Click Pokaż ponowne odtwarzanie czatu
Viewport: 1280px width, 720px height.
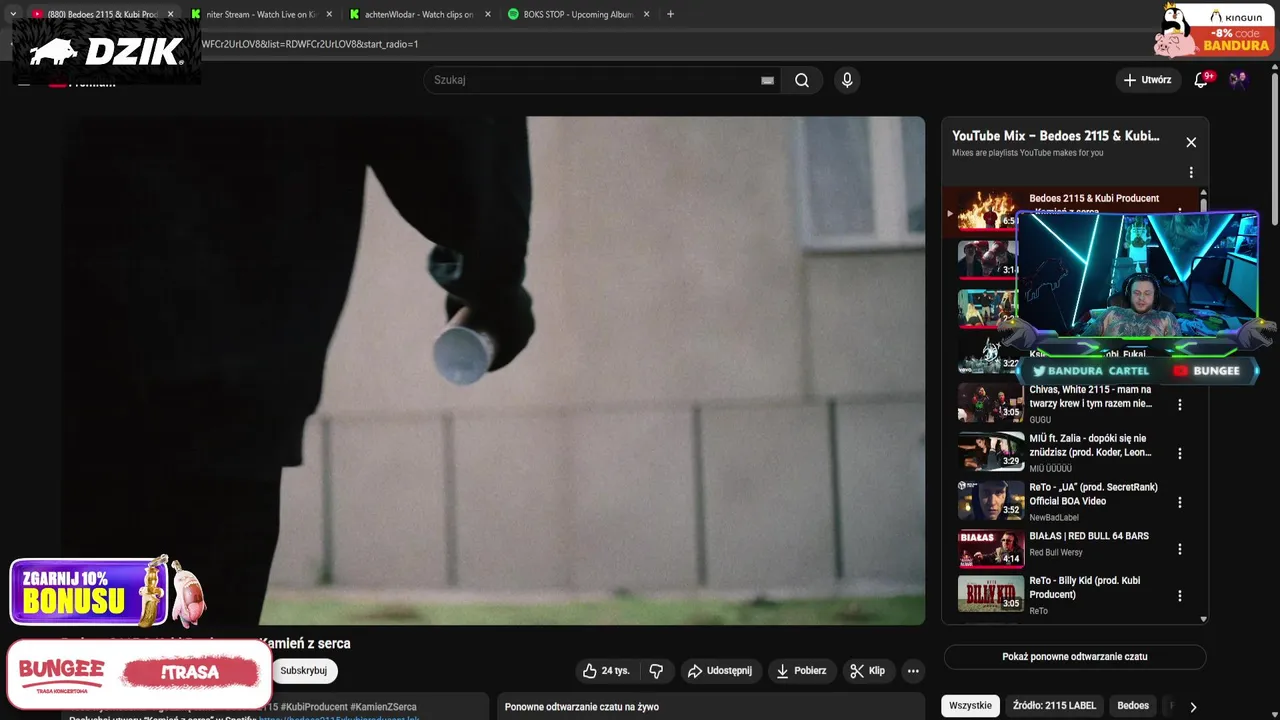point(1075,657)
